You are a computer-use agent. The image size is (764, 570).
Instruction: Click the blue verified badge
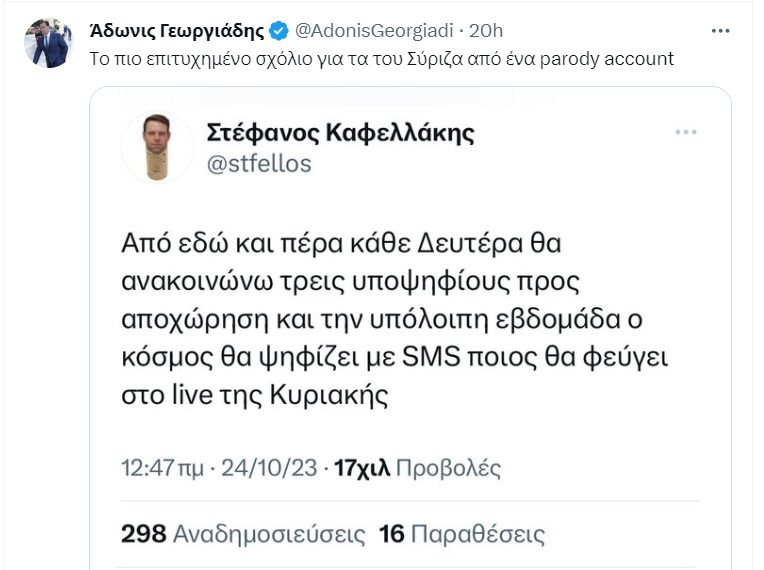[278, 31]
